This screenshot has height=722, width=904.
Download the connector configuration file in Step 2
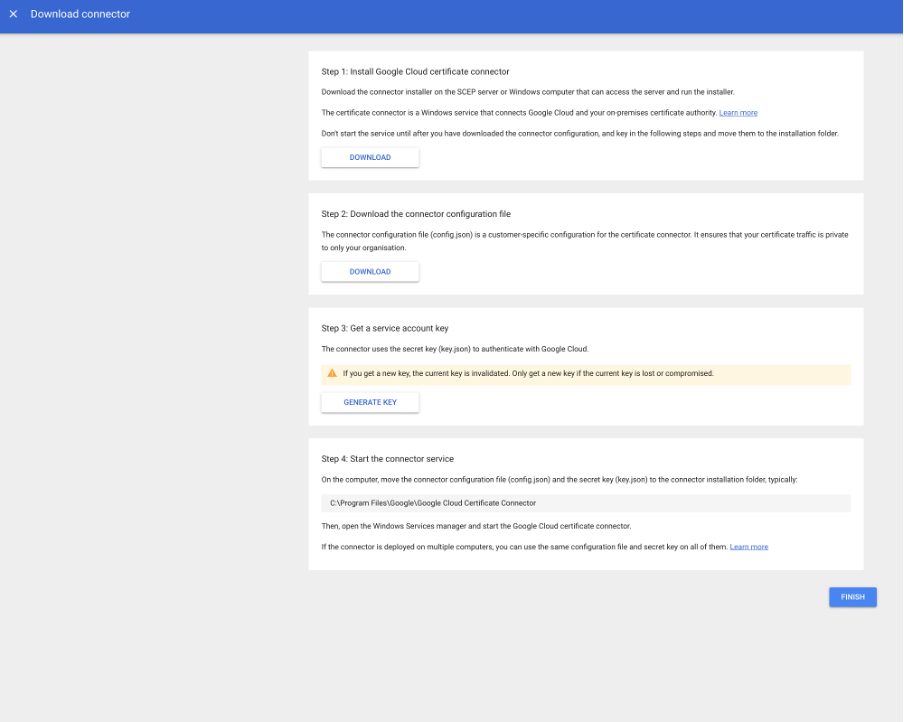tap(369, 272)
